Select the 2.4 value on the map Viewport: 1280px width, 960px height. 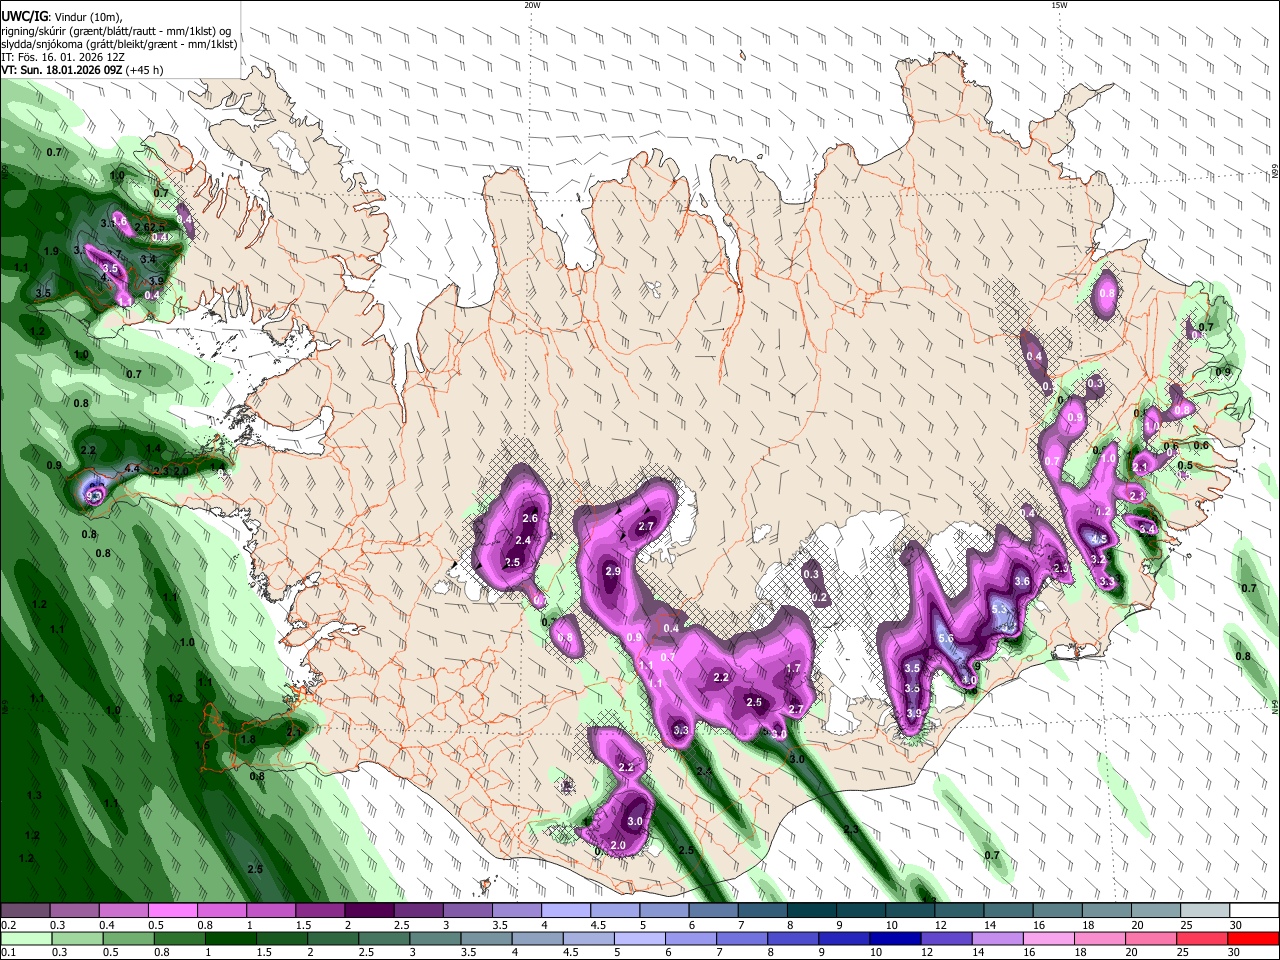click(x=523, y=540)
